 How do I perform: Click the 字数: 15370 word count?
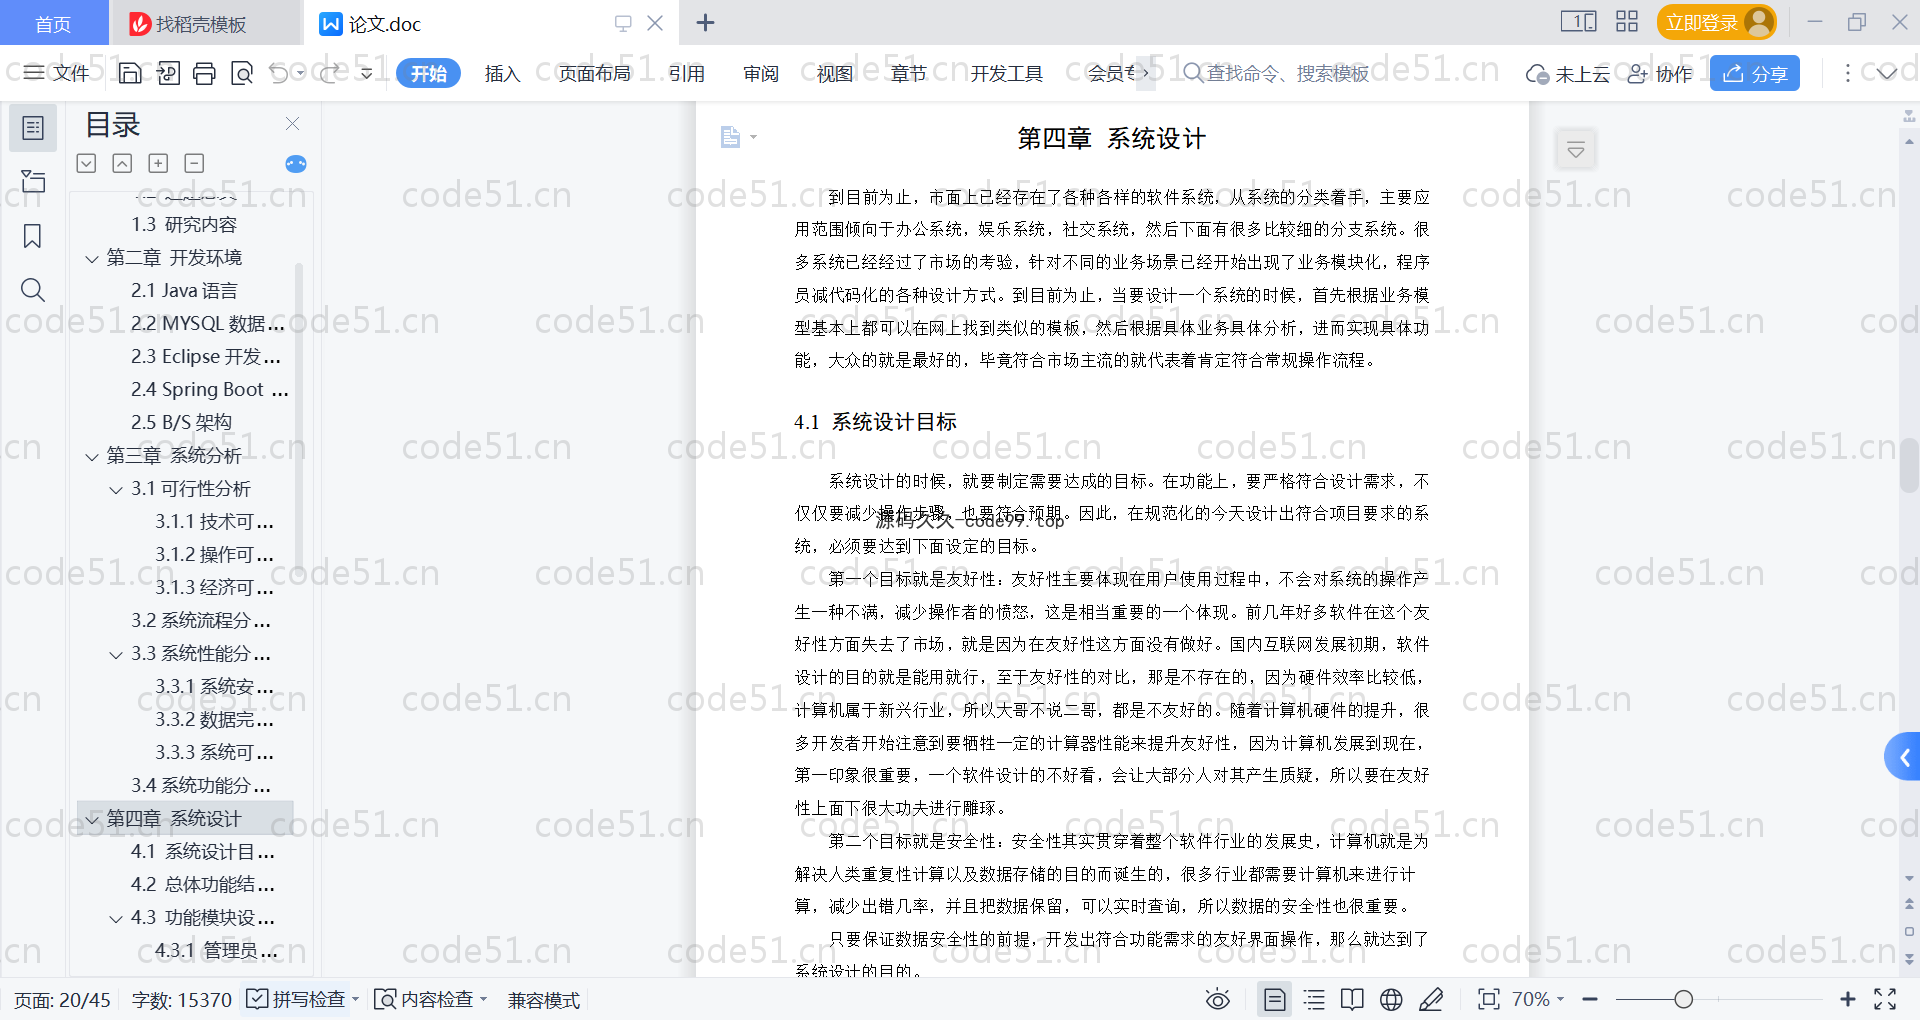point(182,1000)
